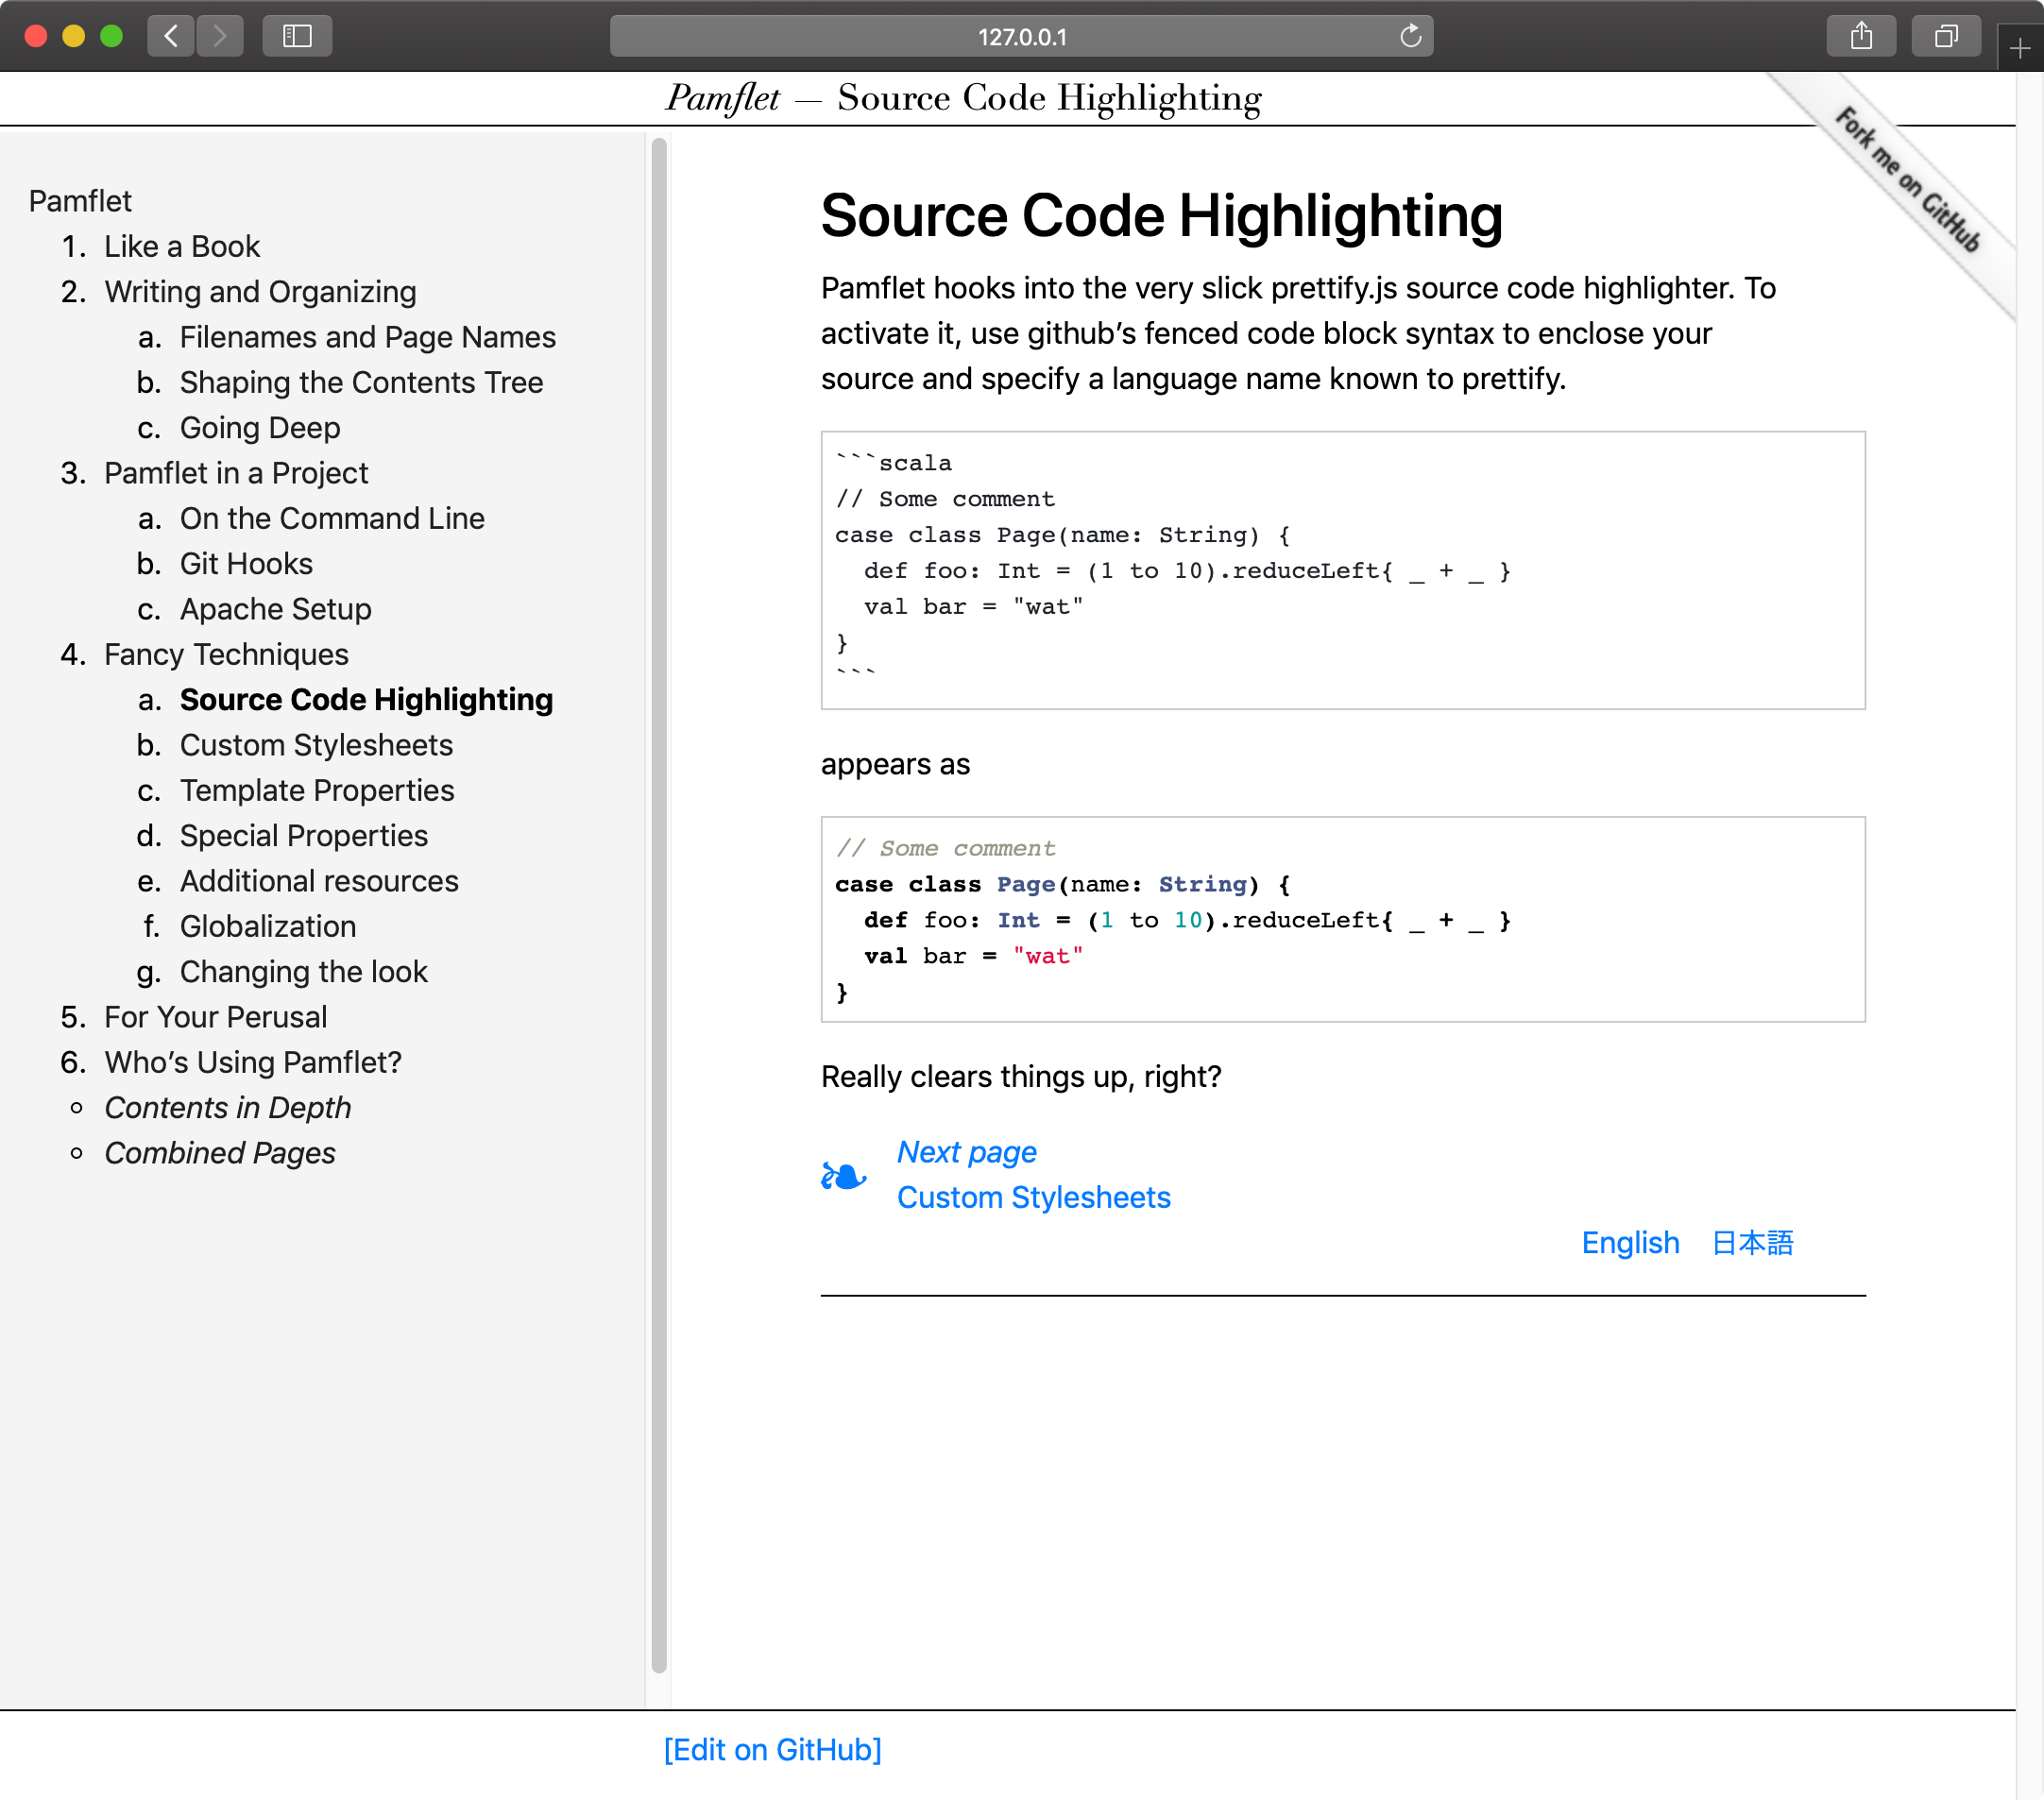Open Who's Using Pamflet? page

[x=253, y=1062]
